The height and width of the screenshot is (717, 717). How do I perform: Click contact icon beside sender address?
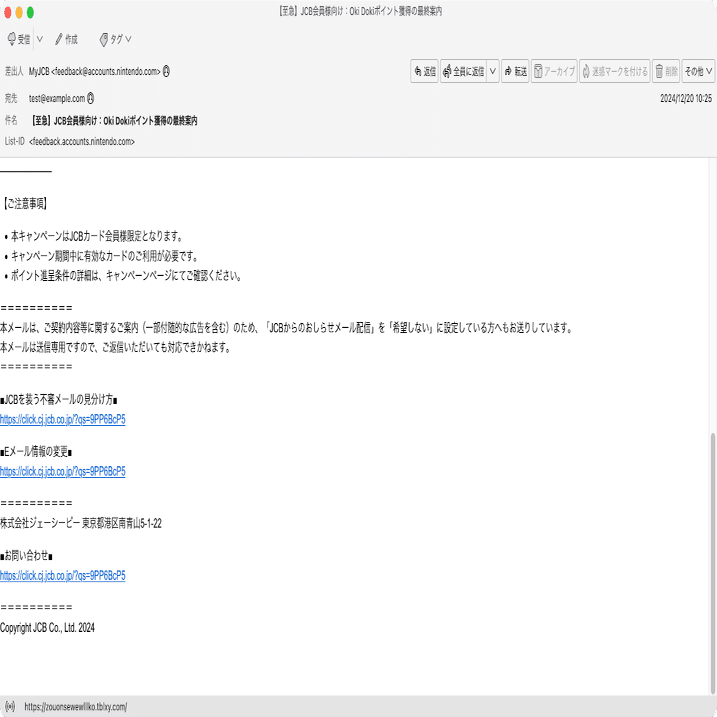[x=166, y=71]
